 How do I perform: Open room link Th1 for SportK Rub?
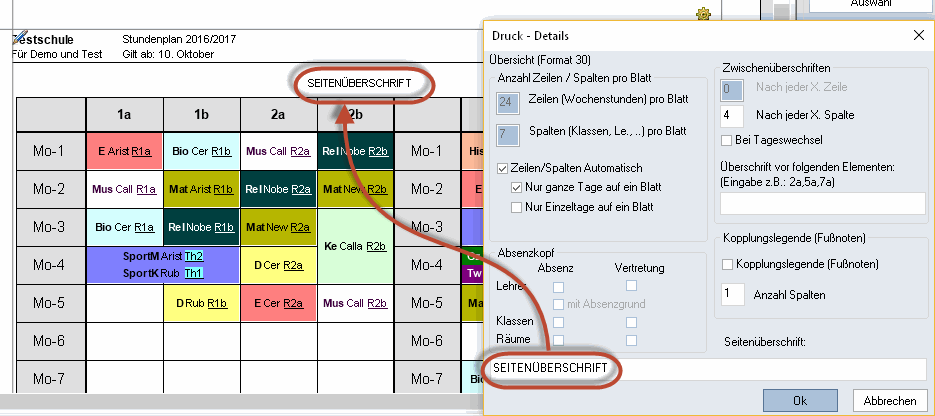[x=194, y=274]
